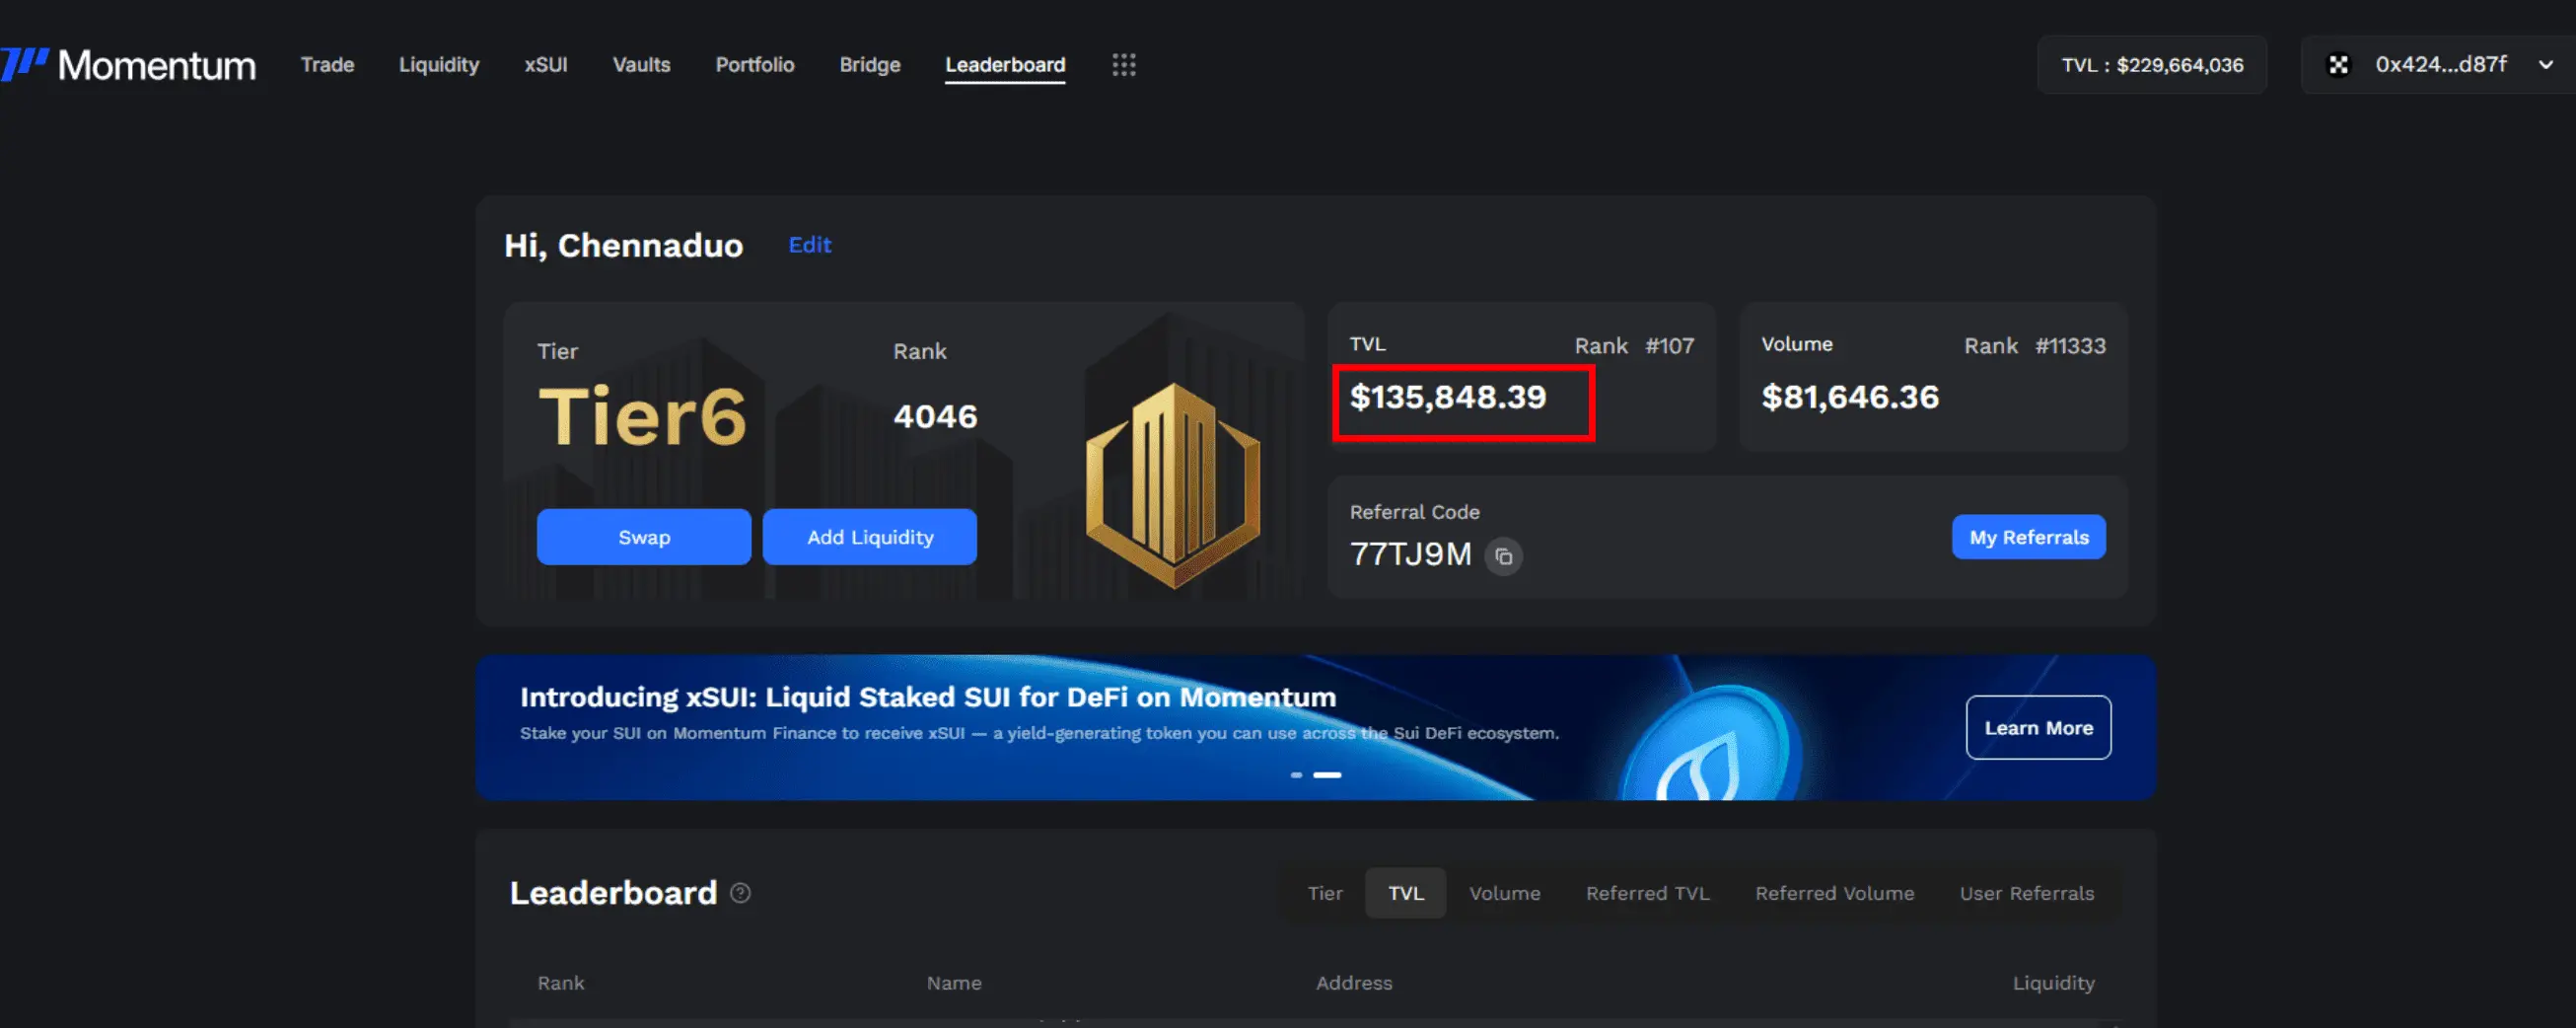This screenshot has height=1028, width=2576.
Task: Open the Trade menu item
Action: pos(327,65)
